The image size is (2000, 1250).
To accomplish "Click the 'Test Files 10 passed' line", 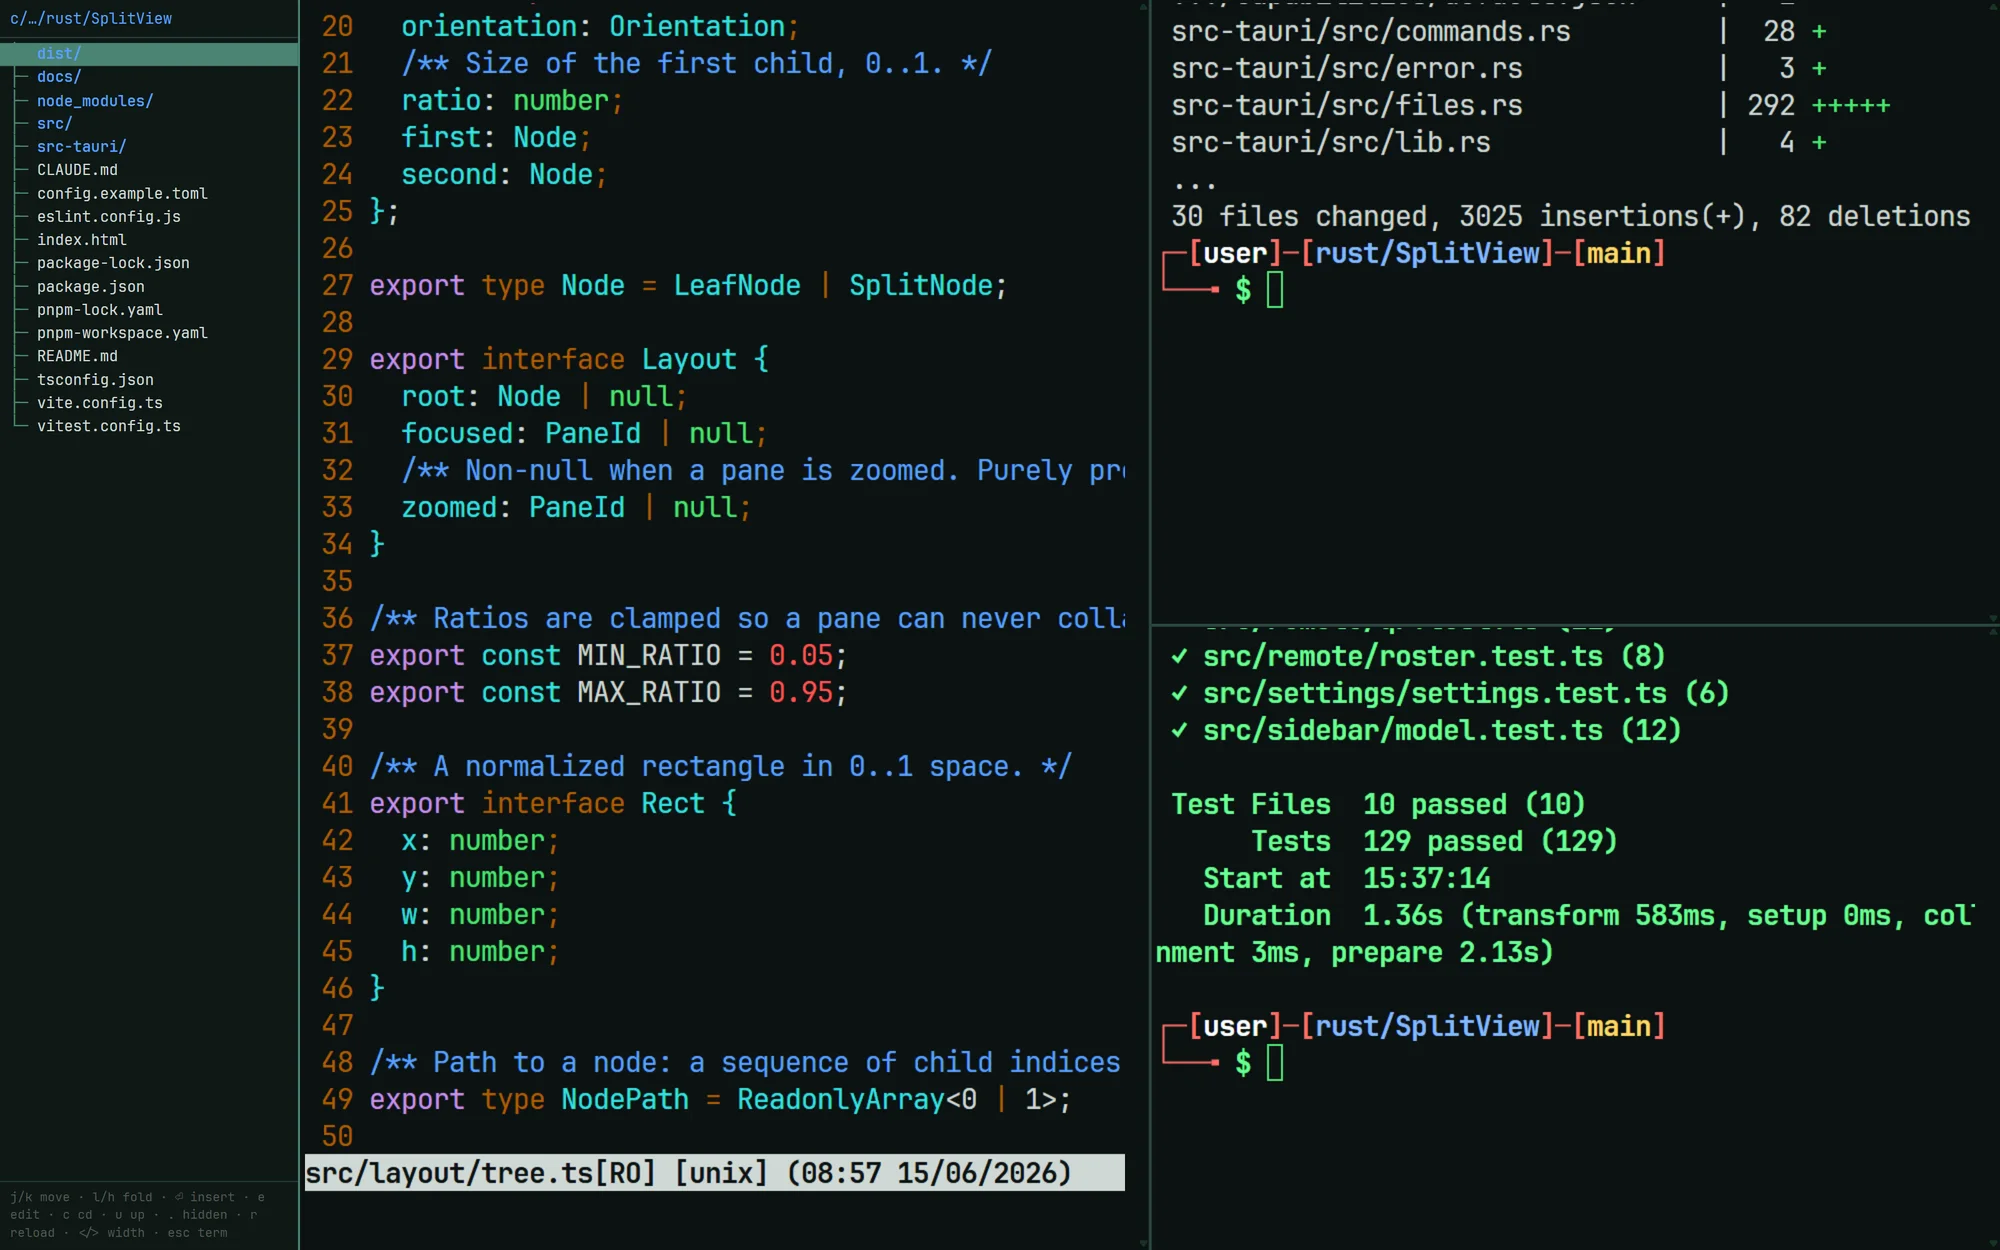I will pos(1378,805).
